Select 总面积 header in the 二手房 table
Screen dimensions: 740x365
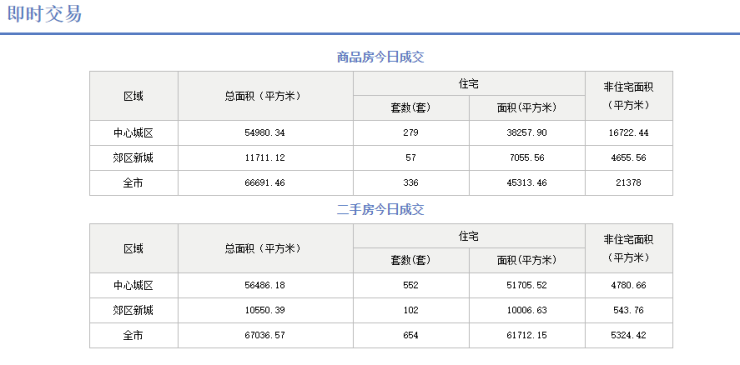[262, 248]
